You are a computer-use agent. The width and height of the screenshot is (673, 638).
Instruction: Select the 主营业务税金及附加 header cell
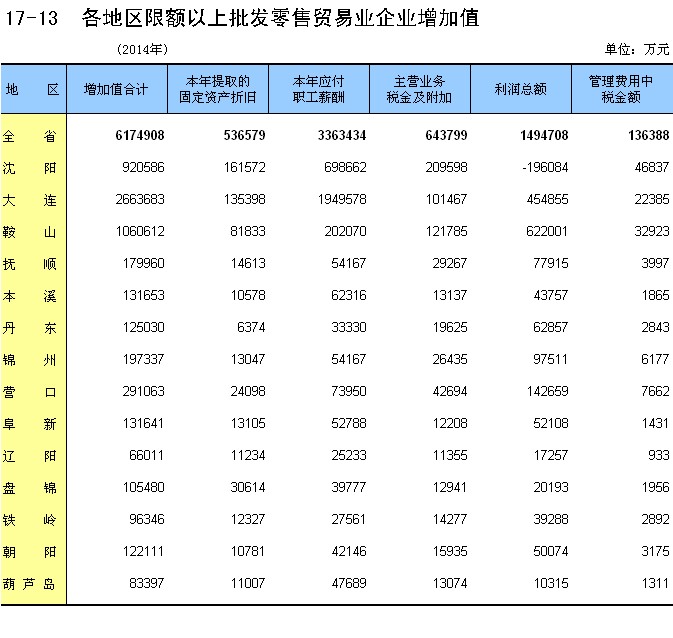[x=419, y=89]
